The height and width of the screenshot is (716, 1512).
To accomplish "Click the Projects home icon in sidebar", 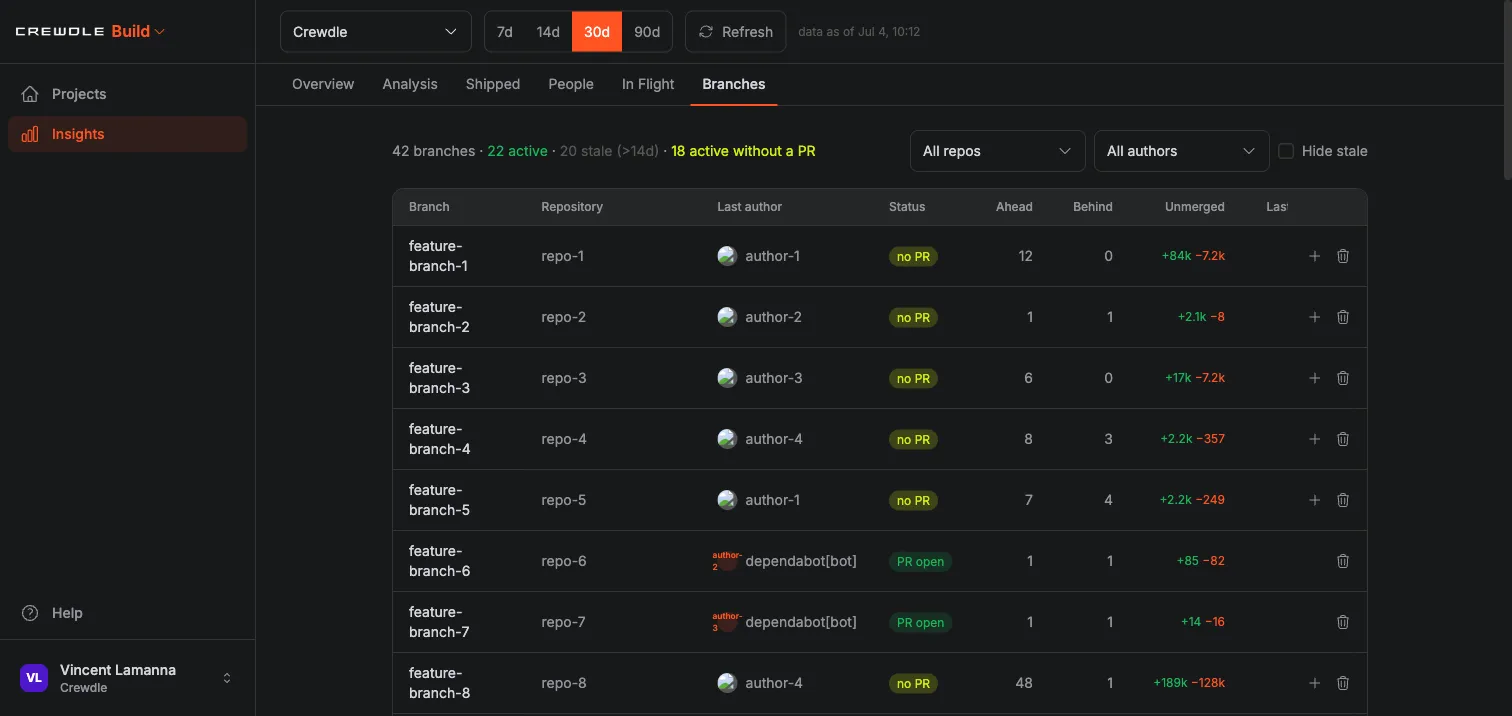I will [x=30, y=94].
